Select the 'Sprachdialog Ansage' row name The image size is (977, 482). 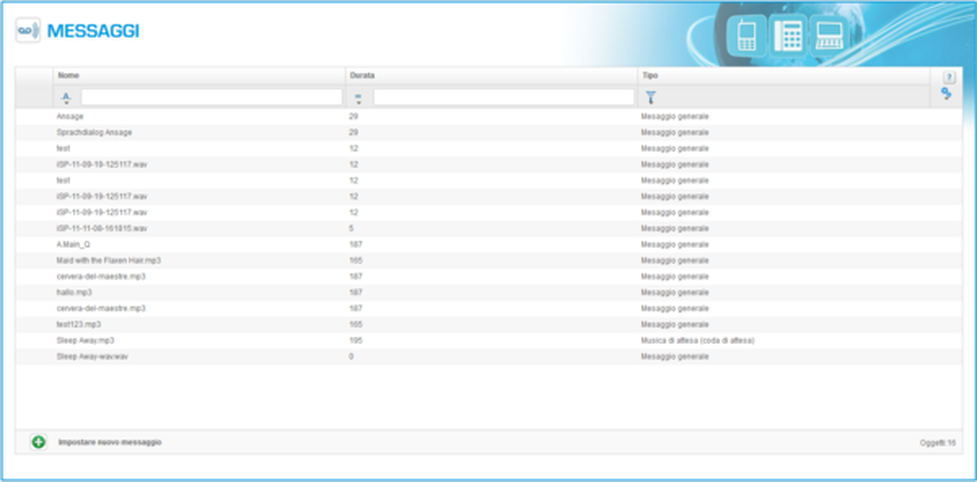click(x=94, y=133)
